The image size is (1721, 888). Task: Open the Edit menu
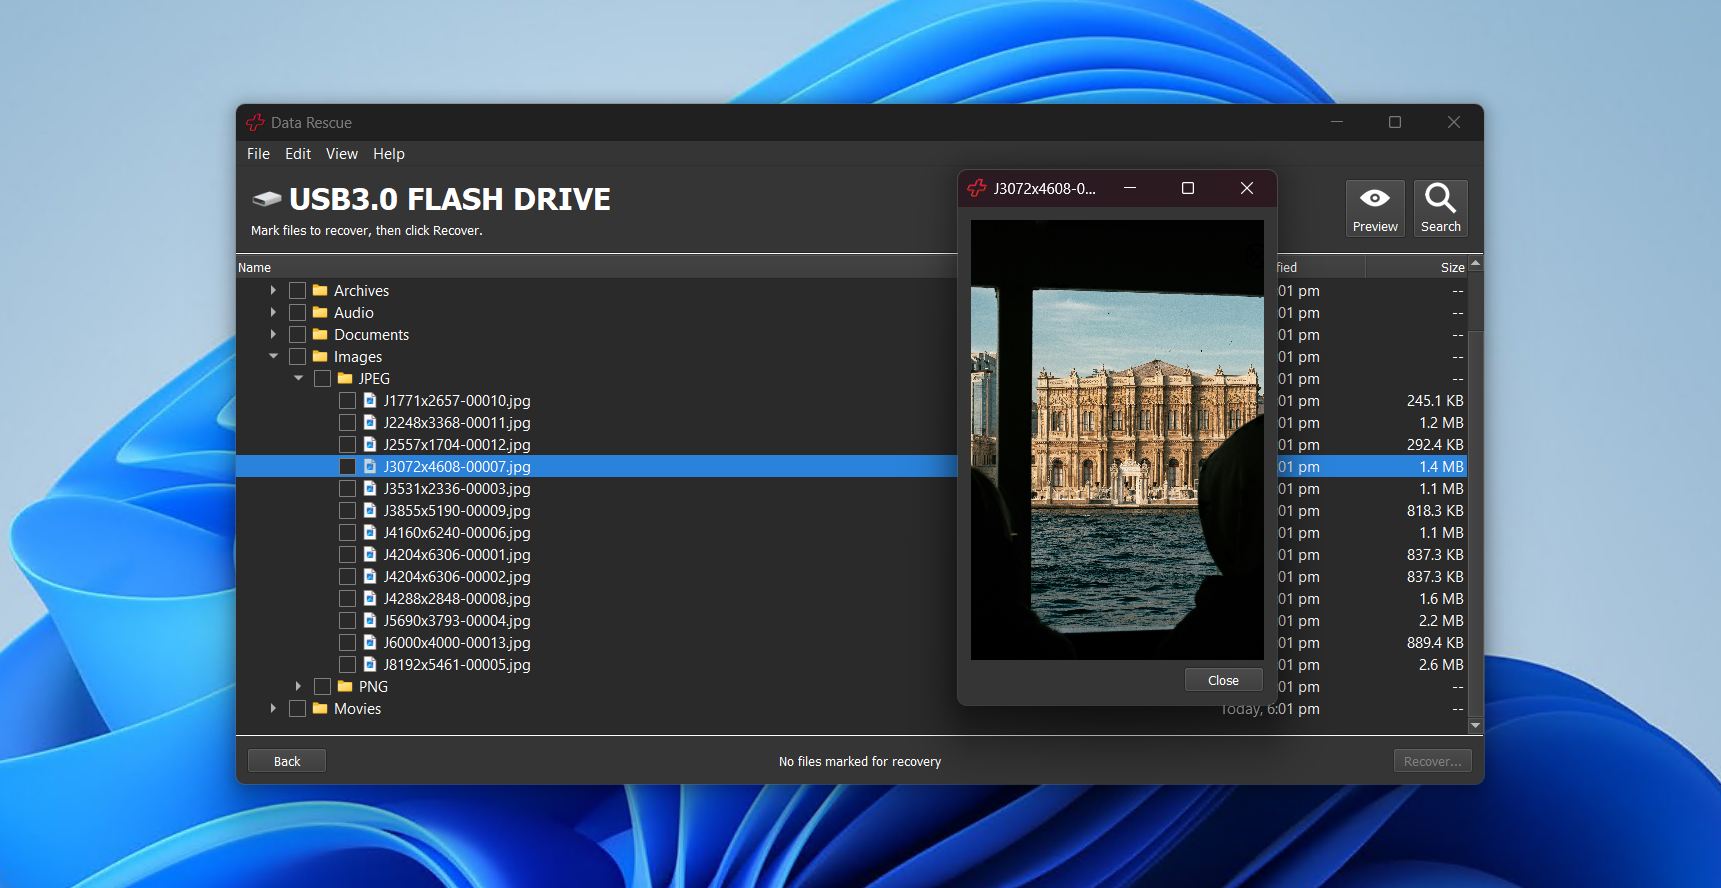point(298,154)
